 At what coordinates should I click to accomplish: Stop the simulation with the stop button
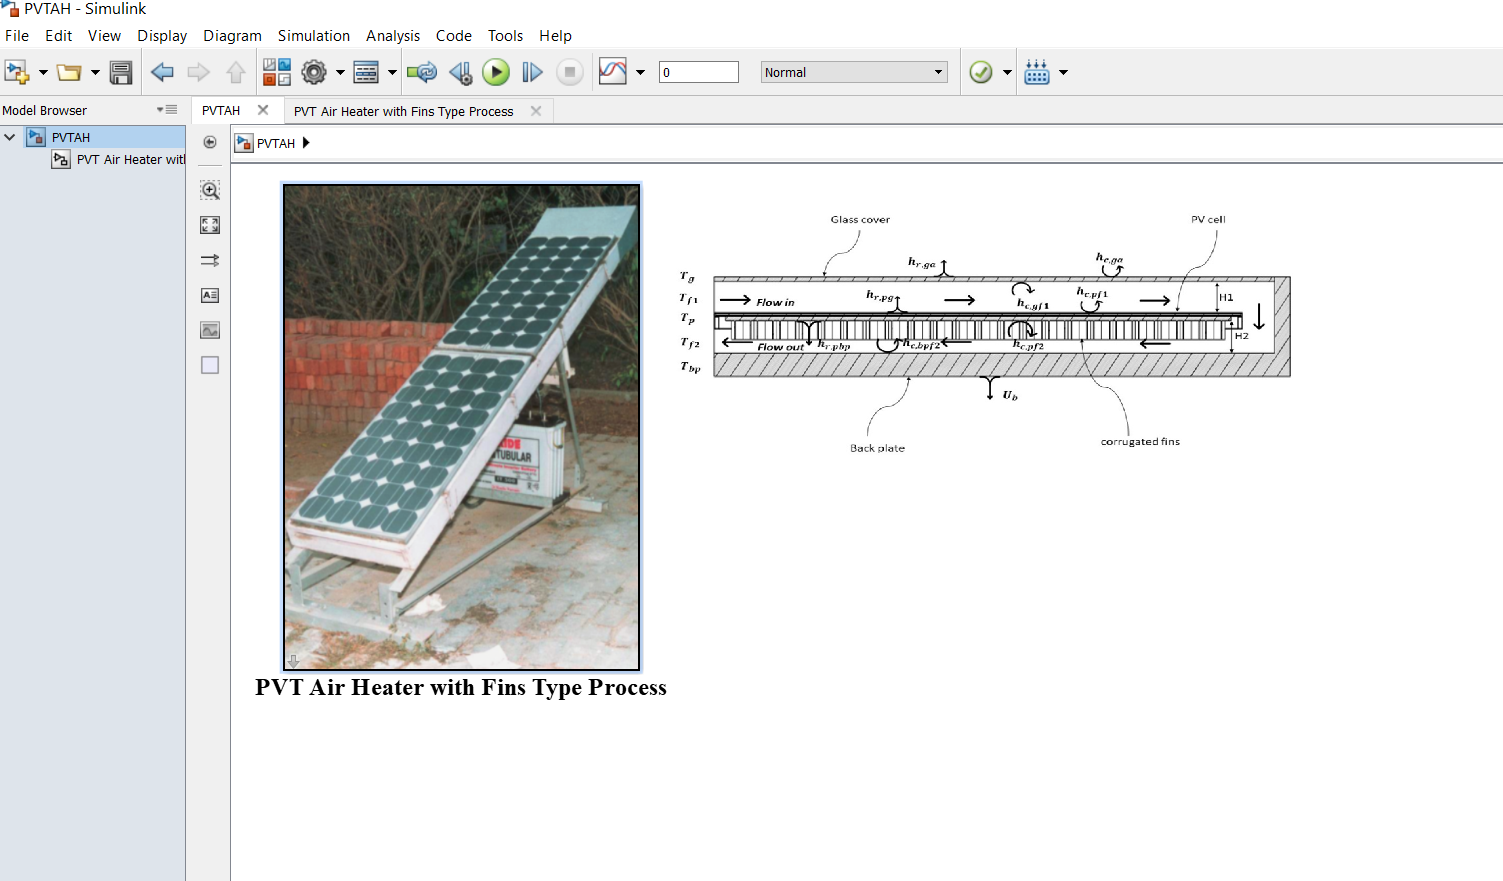[x=569, y=71]
